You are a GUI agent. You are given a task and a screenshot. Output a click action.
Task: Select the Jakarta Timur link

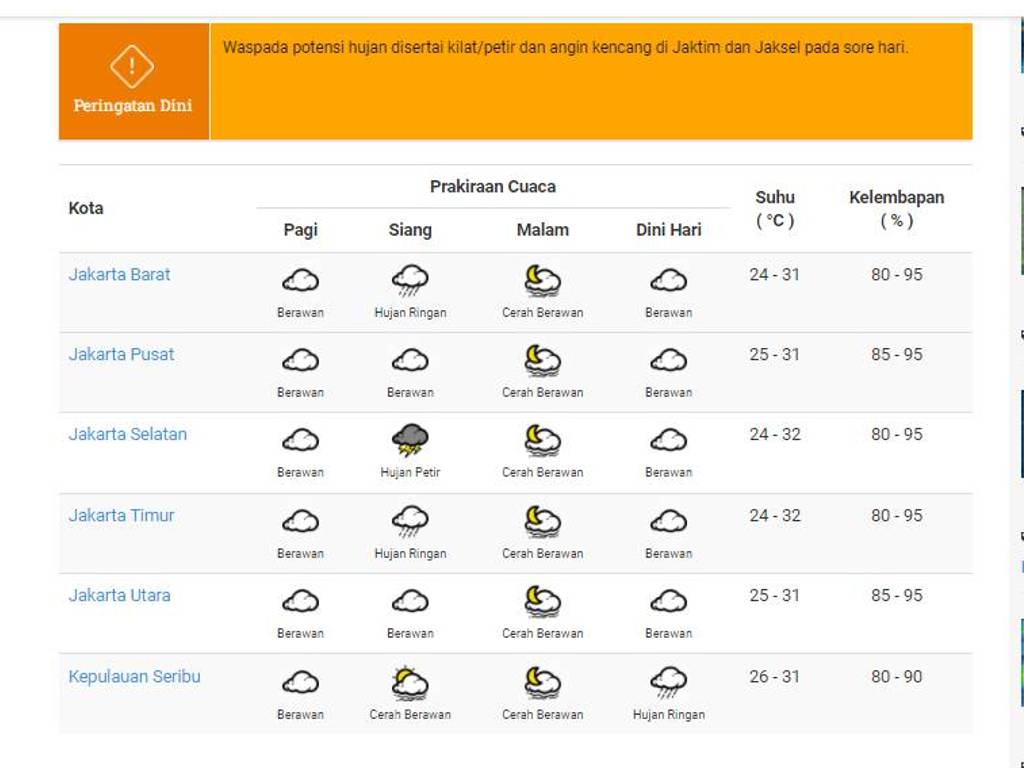[121, 515]
